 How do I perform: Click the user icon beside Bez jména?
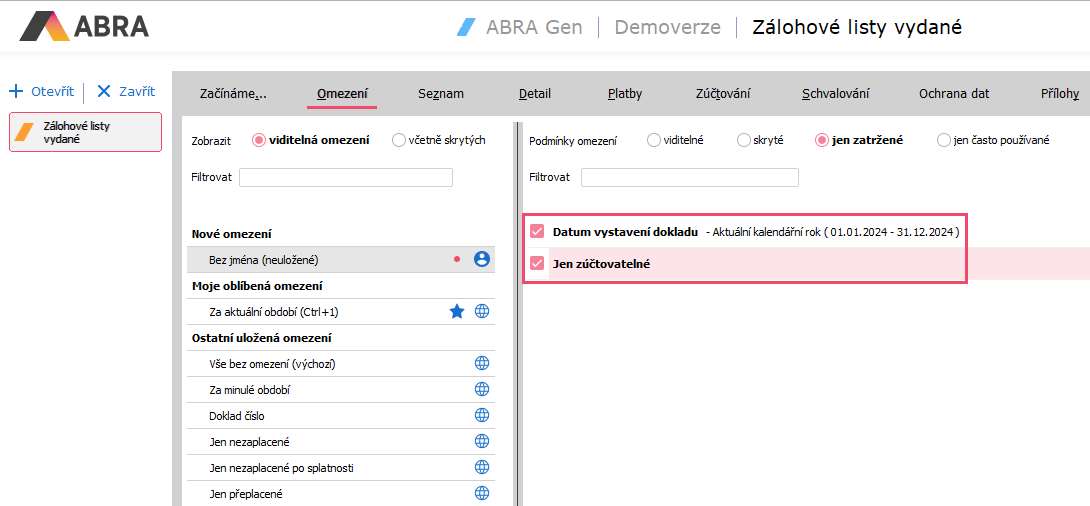pos(482,259)
